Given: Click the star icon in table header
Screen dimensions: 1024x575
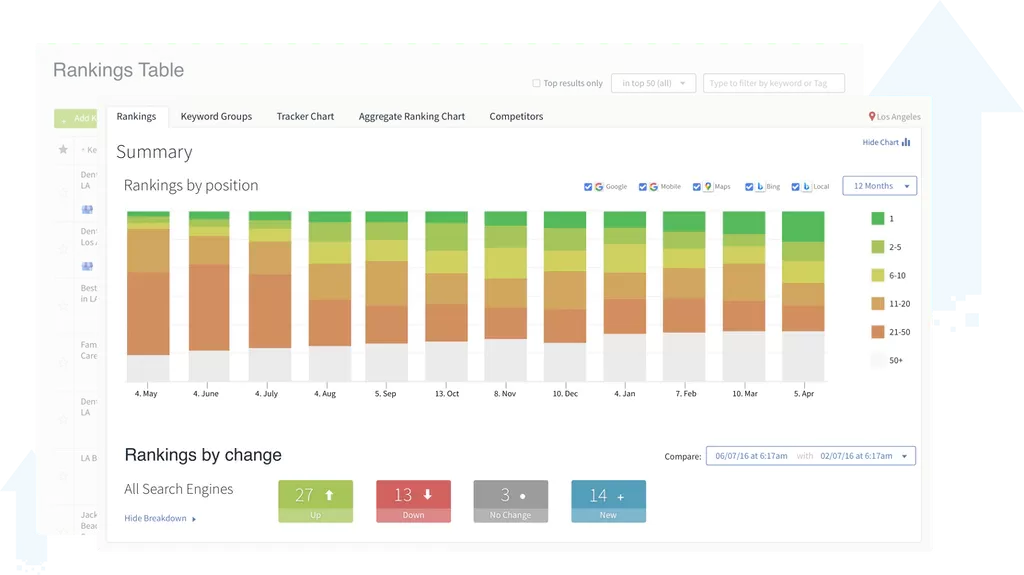Looking at the screenshot, I should (x=63, y=150).
